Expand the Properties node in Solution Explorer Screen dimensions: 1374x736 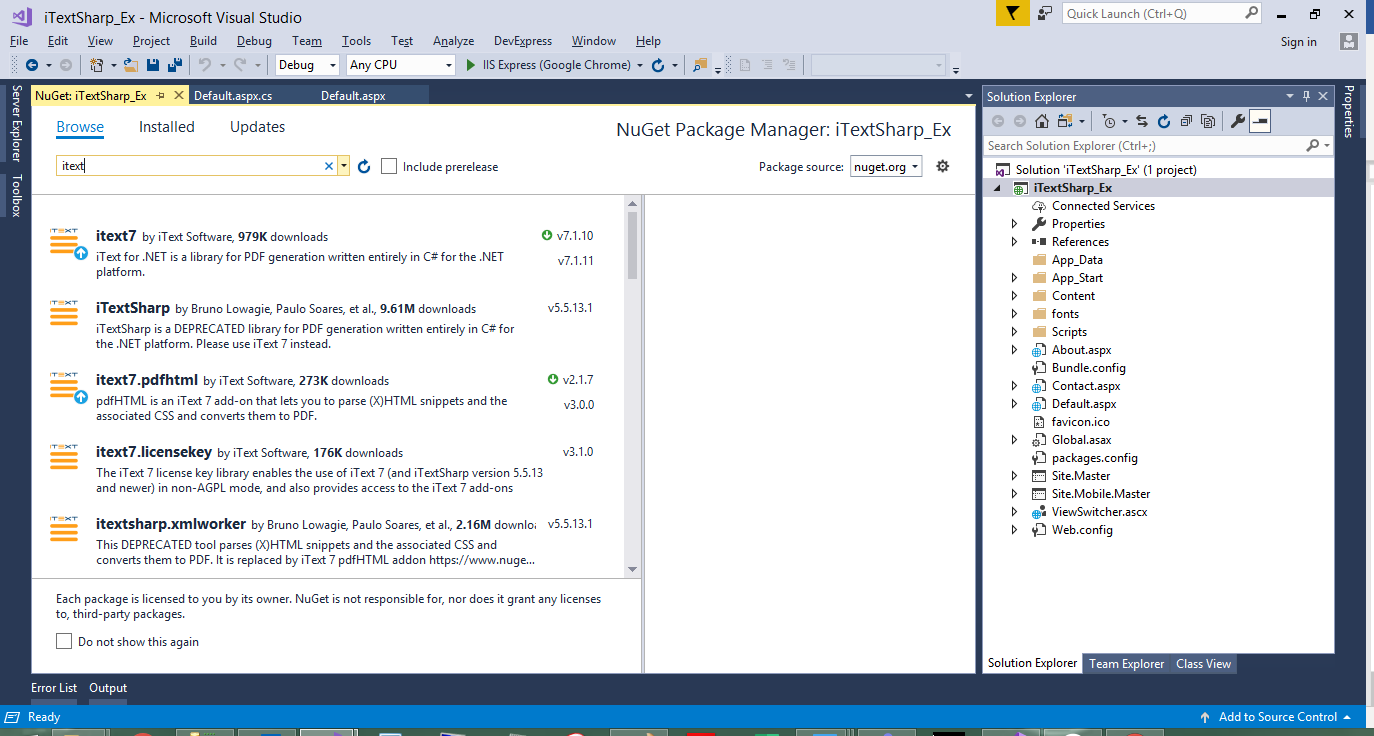(x=1014, y=224)
